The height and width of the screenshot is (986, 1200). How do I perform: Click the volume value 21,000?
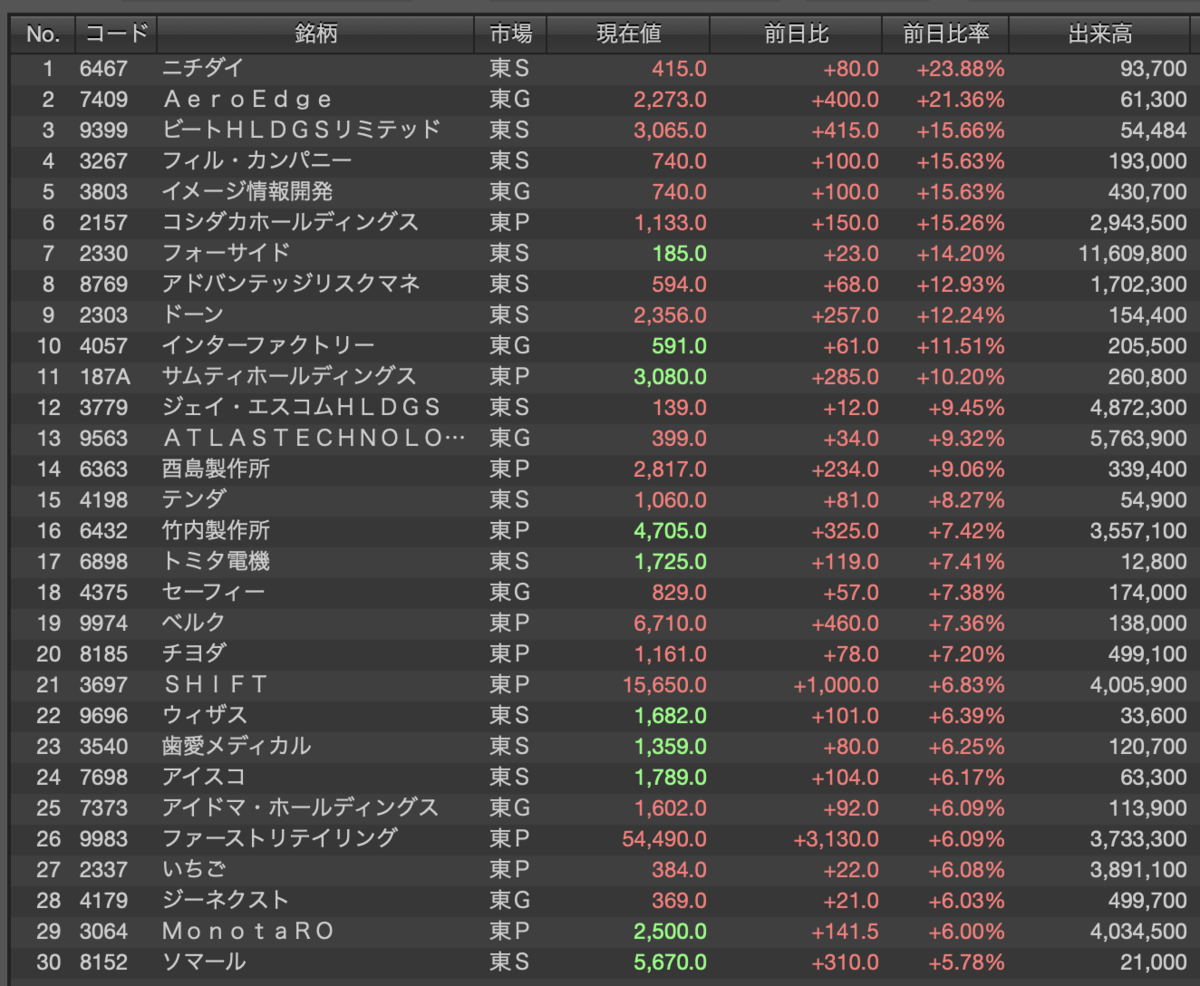tap(1156, 961)
